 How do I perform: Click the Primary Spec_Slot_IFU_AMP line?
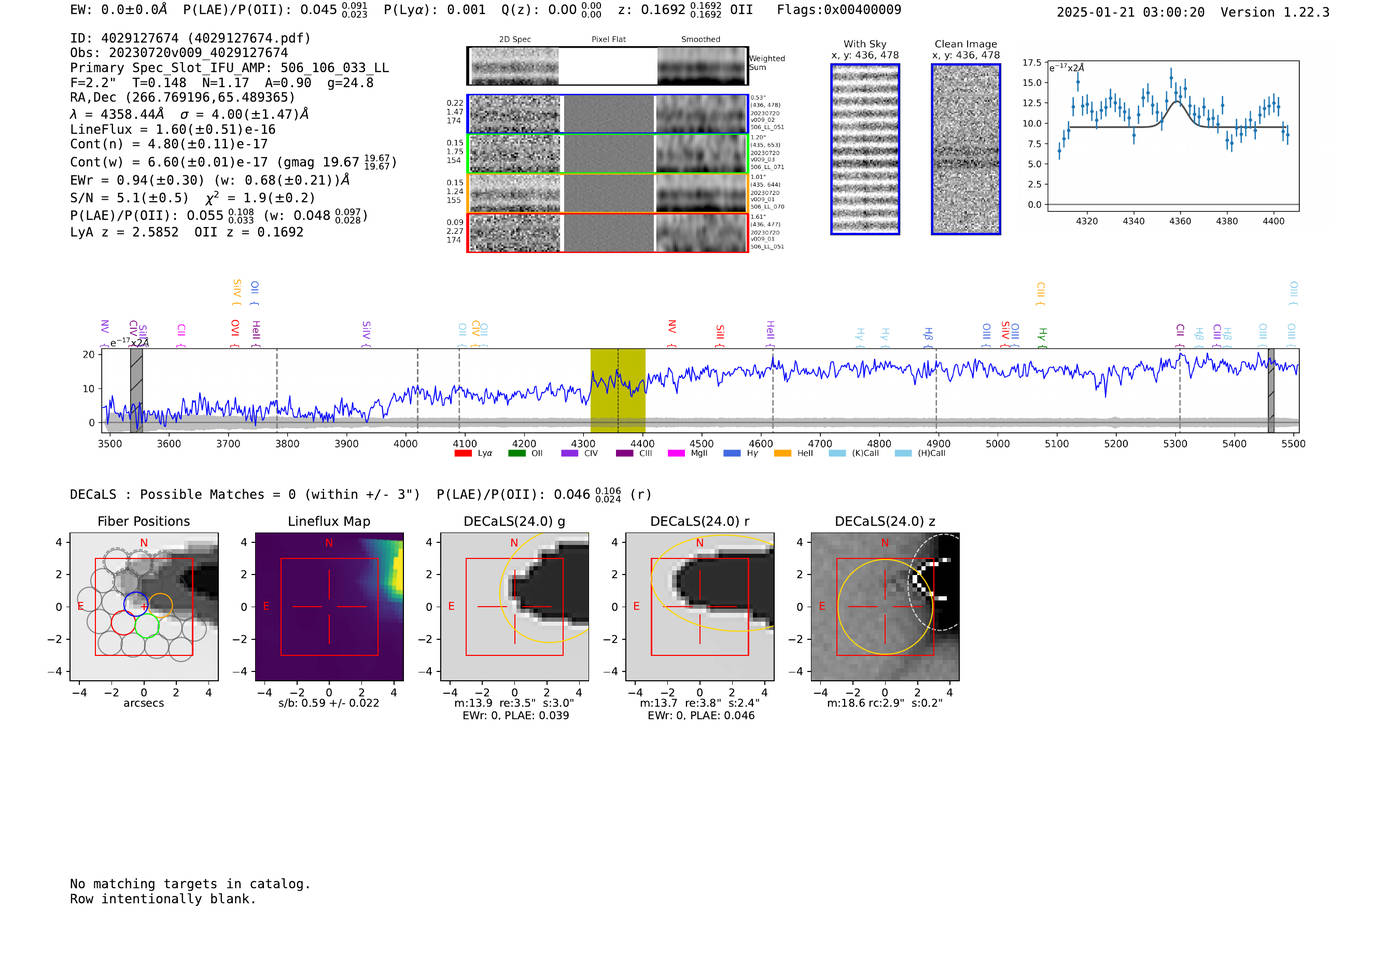tap(230, 68)
